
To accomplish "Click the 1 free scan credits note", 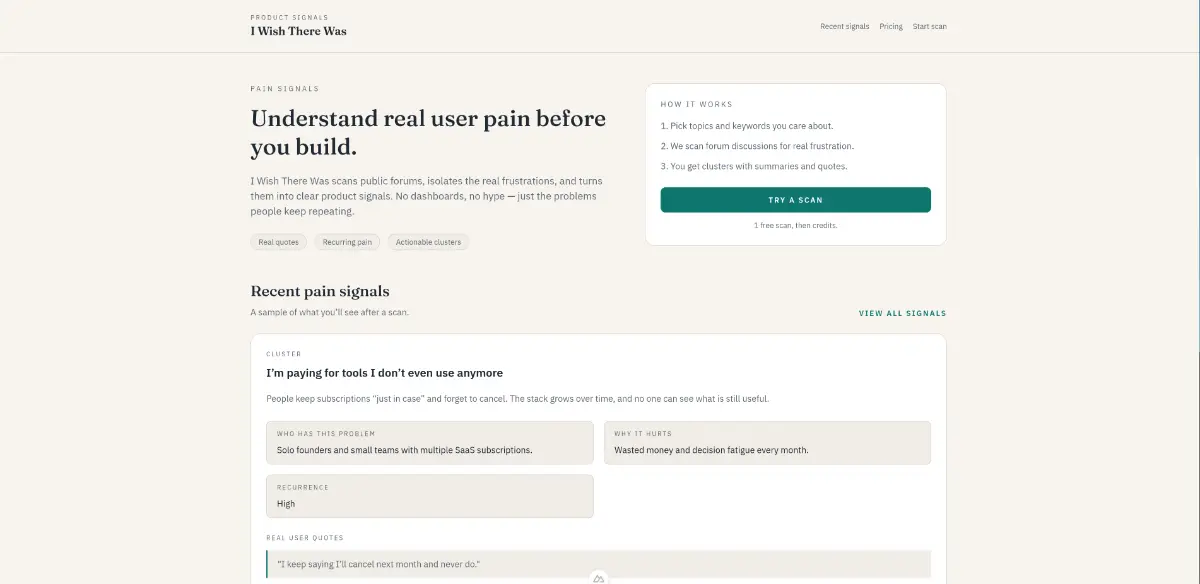I will click(795, 226).
